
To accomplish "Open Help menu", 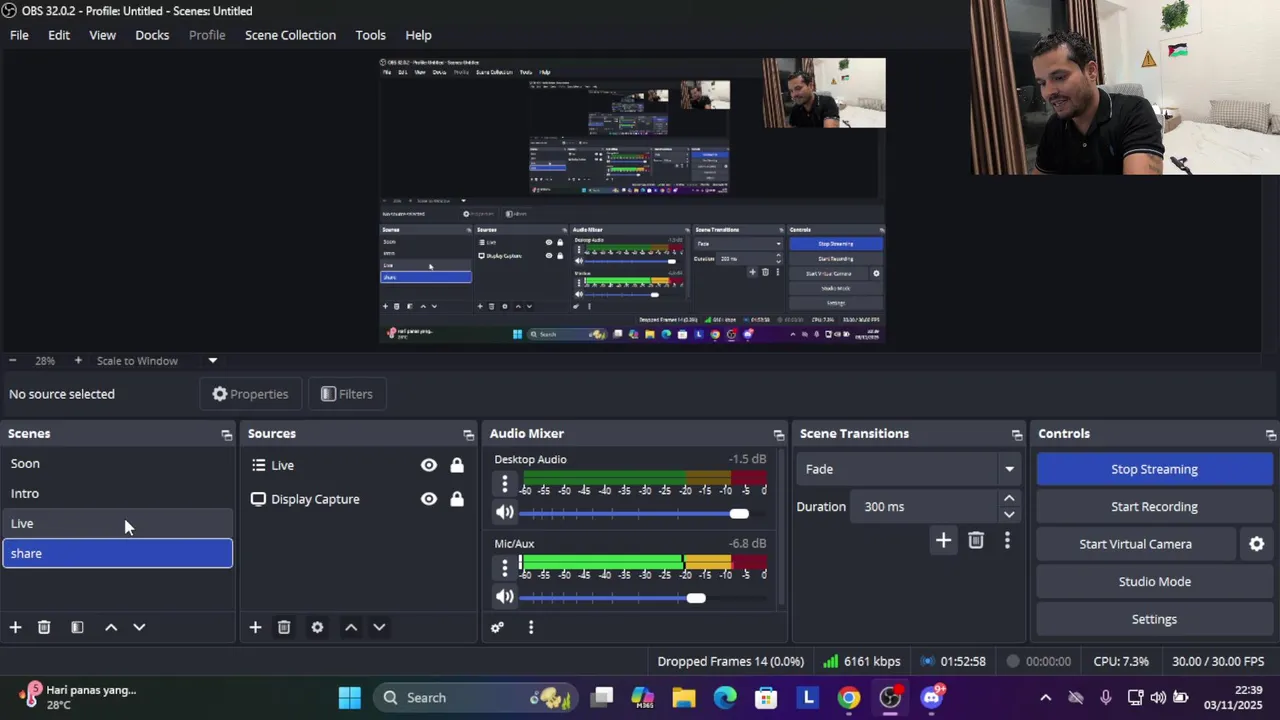I will point(418,35).
